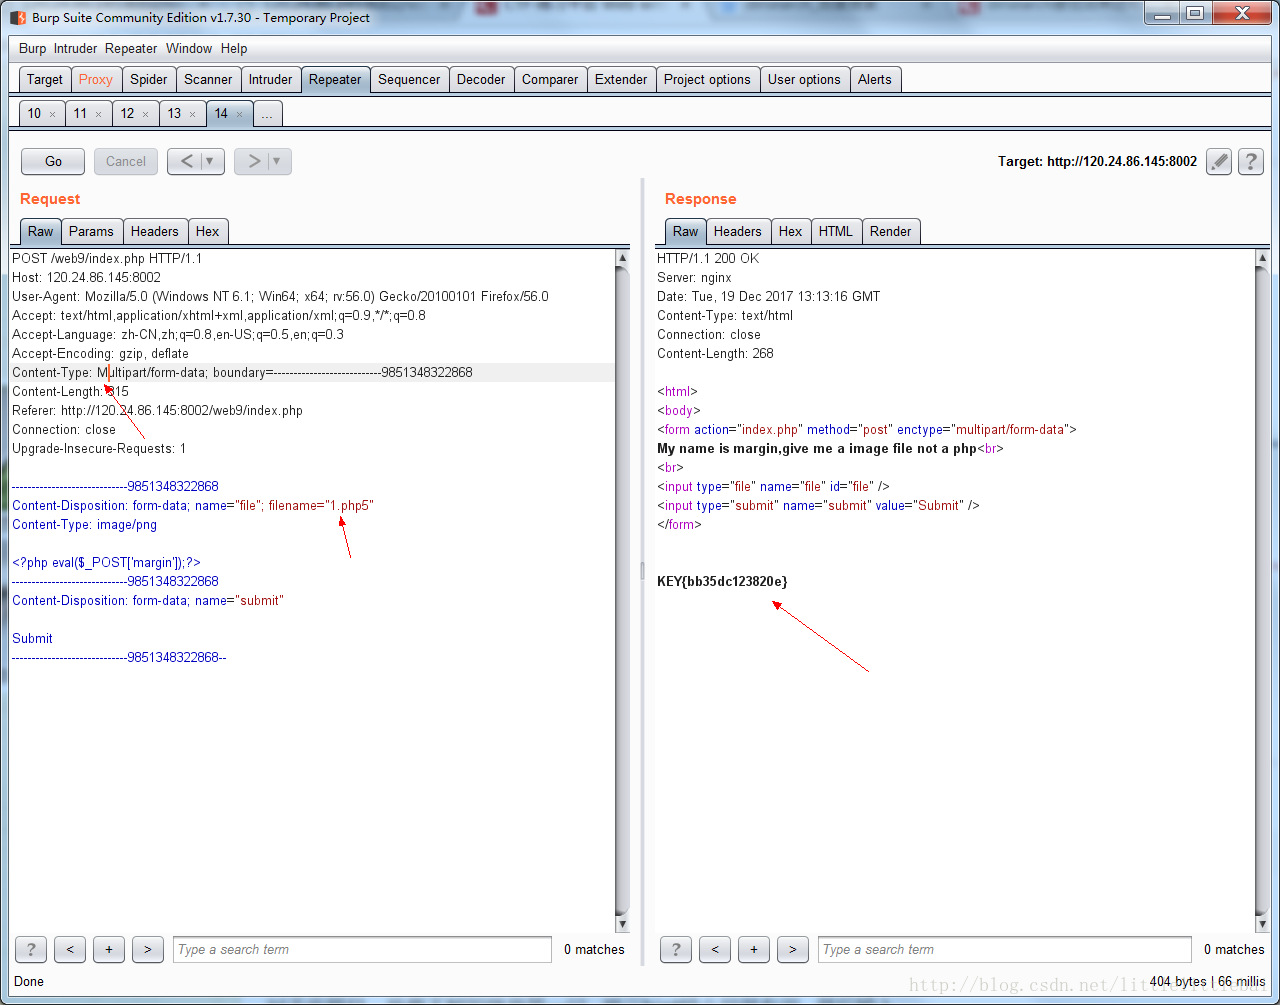Screen dimensions: 1280x1005
Task: Click request search next match button
Action: (x=148, y=949)
